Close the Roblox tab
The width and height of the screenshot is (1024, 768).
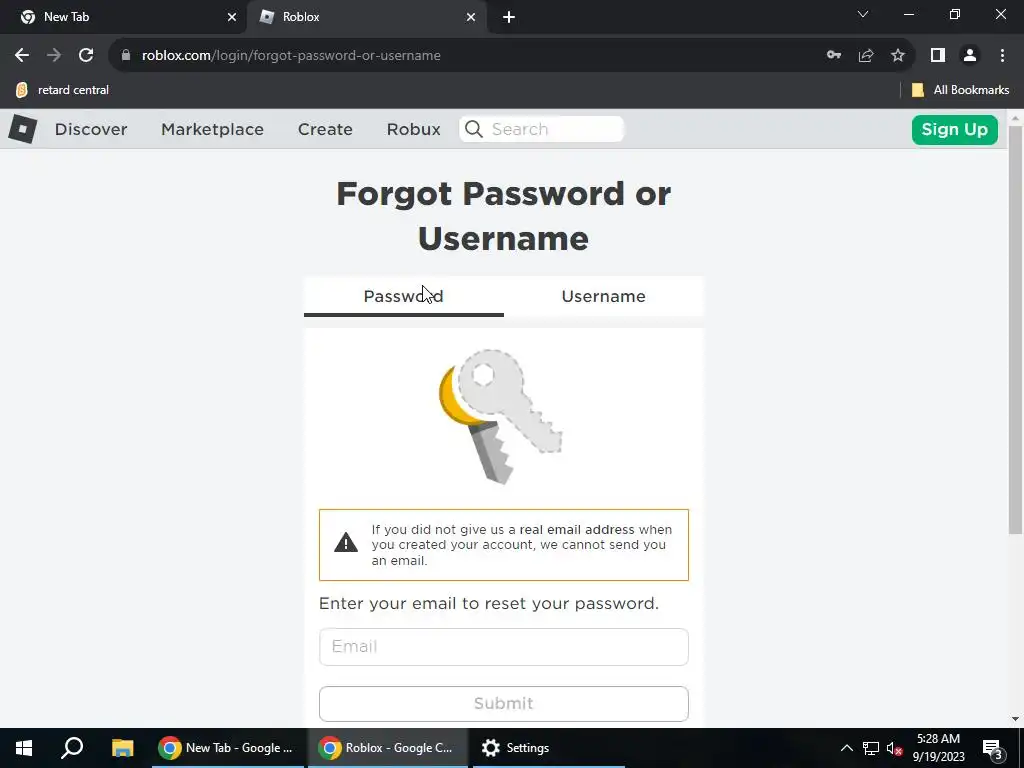click(x=471, y=18)
